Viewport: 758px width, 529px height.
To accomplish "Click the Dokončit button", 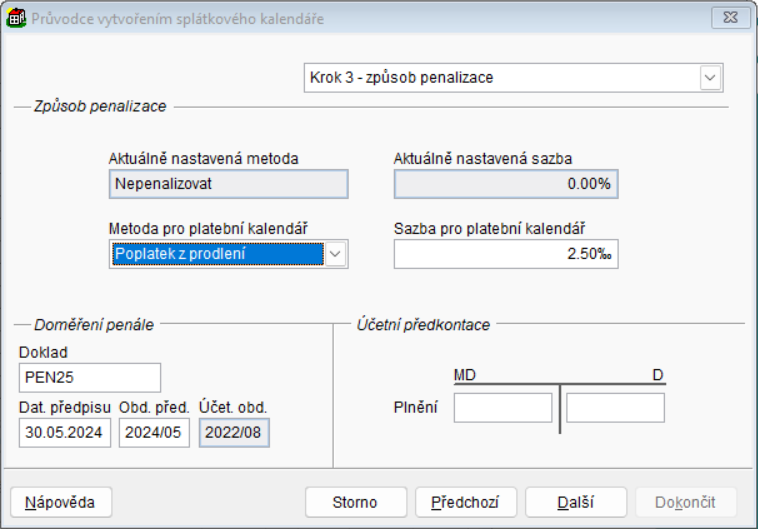I will [687, 501].
